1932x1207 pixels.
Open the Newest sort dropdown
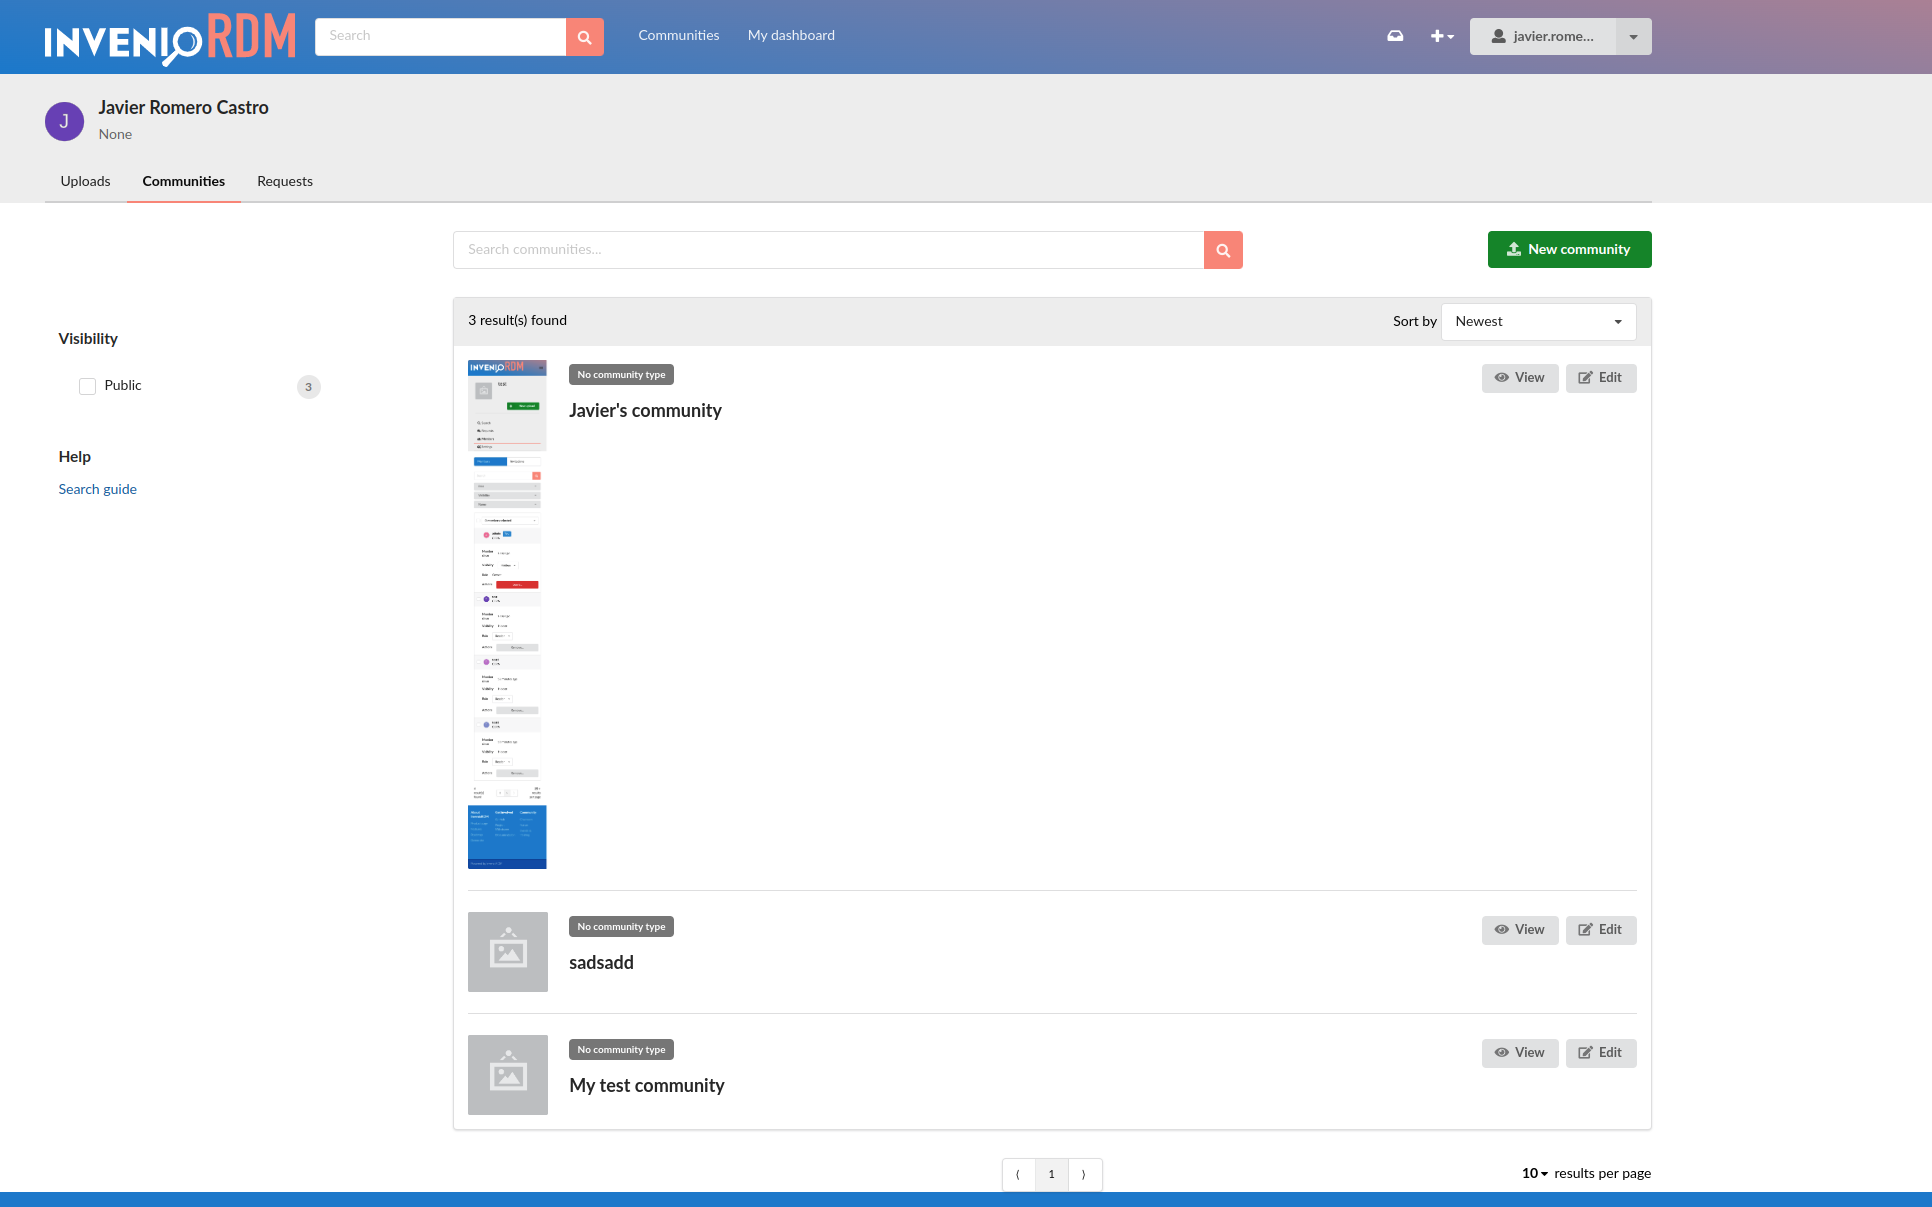(x=1538, y=321)
